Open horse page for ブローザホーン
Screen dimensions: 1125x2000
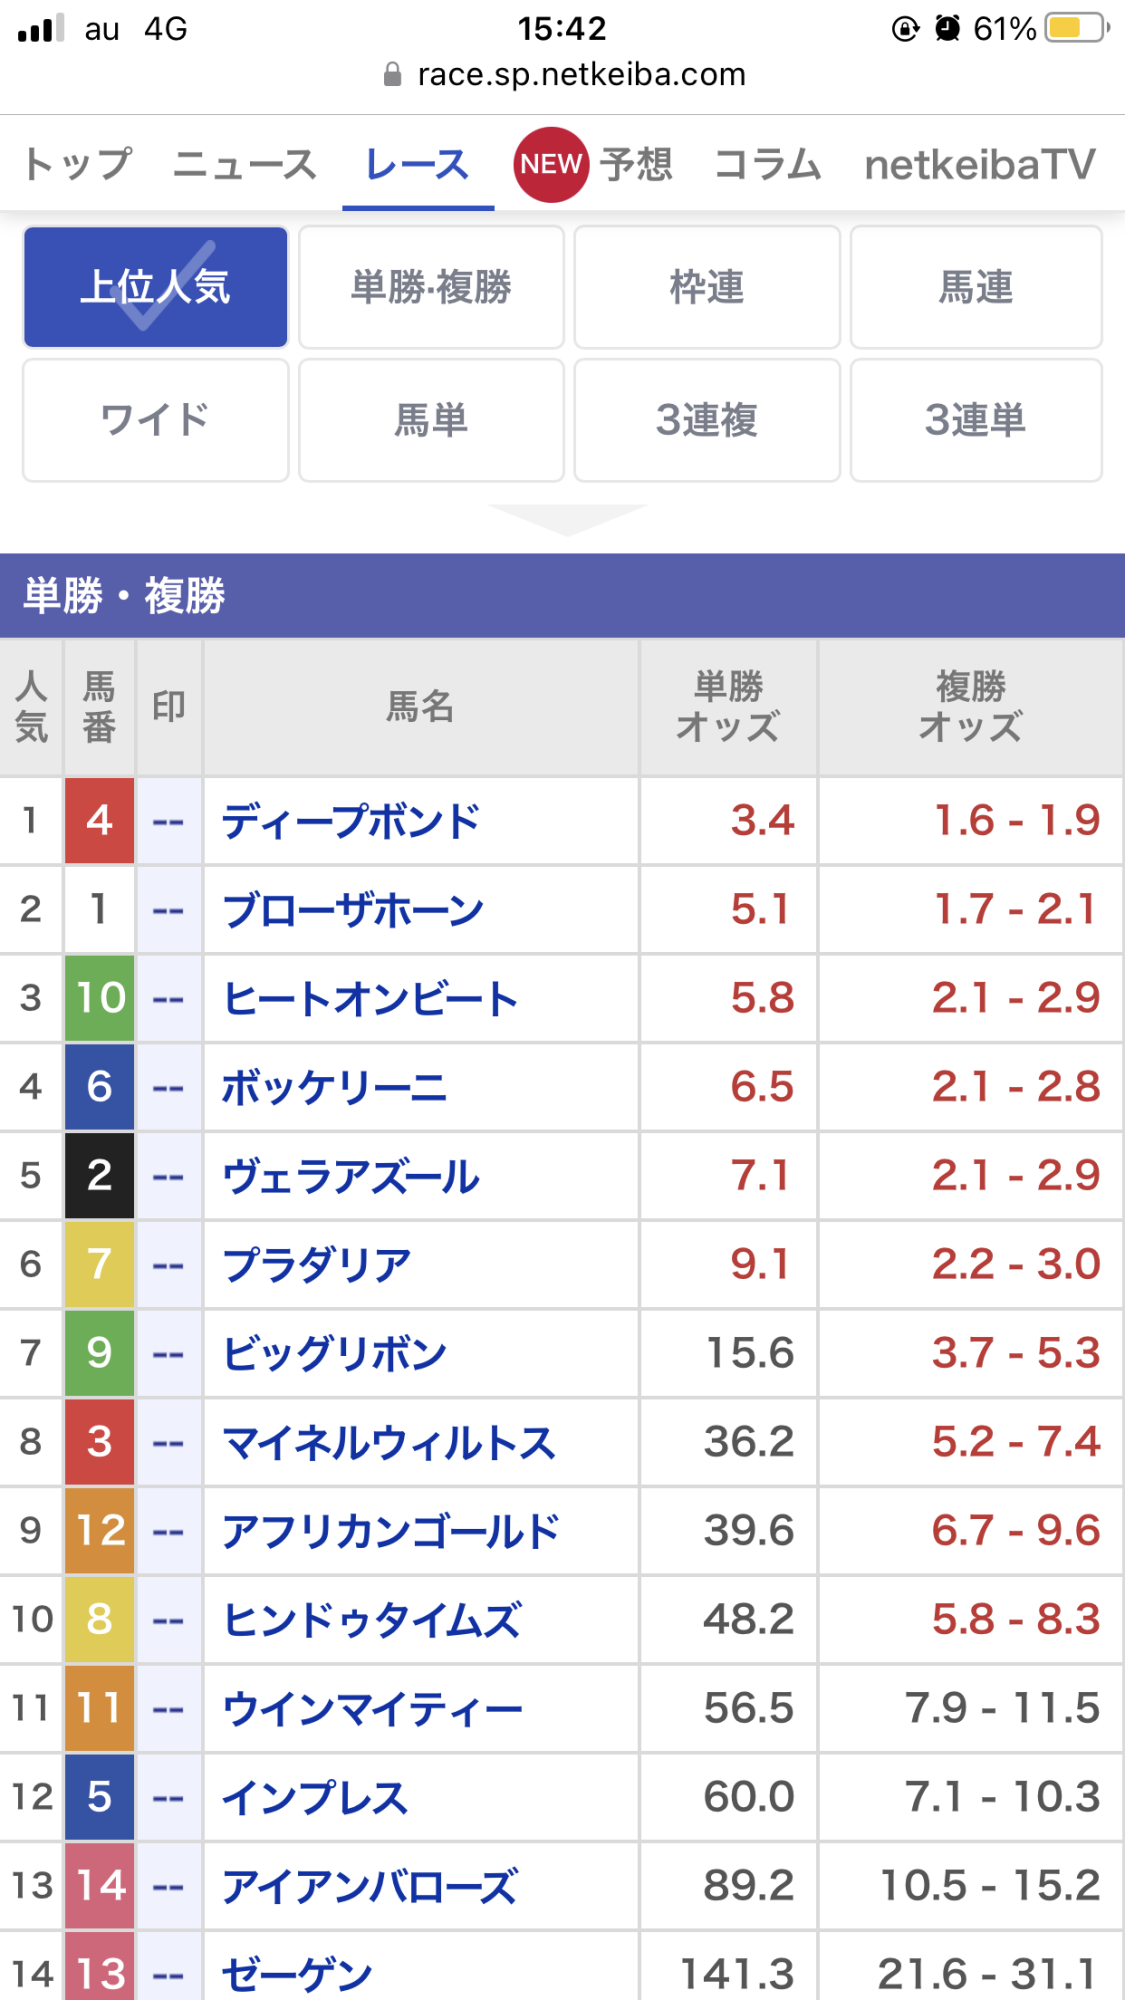pyautogui.click(x=352, y=911)
